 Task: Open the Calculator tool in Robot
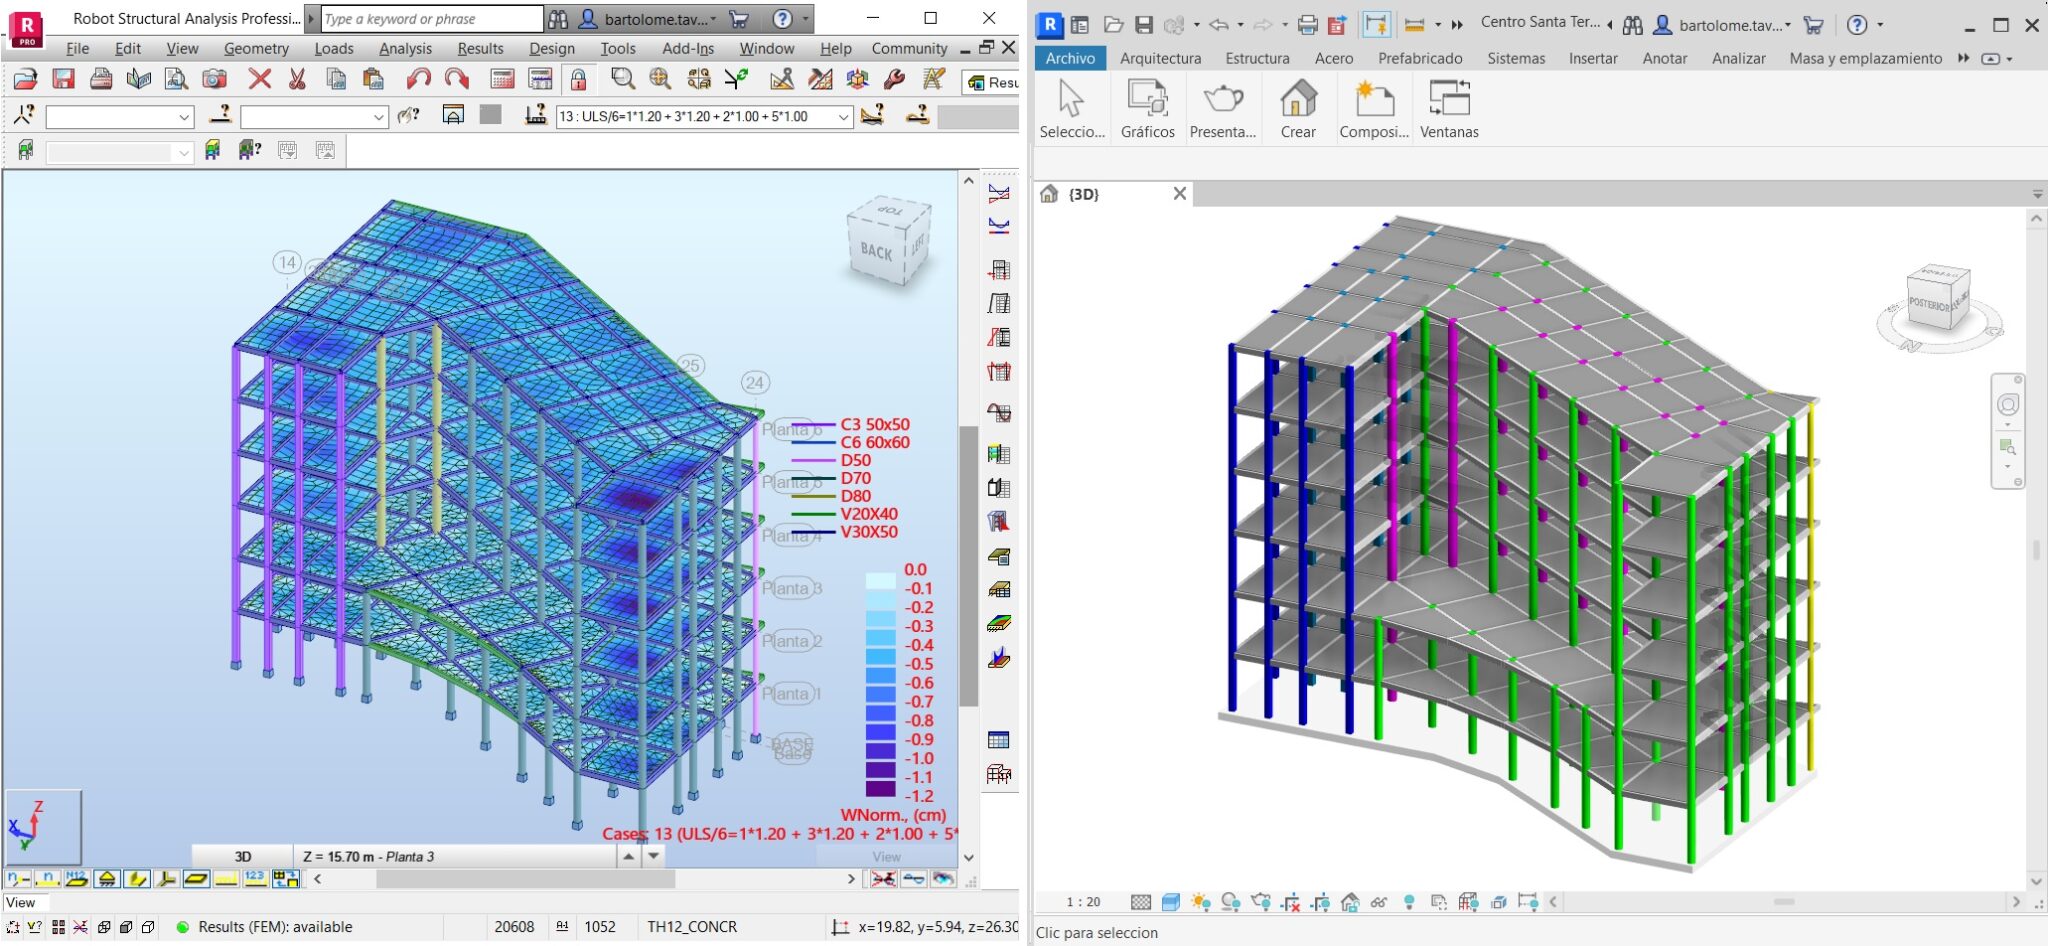503,79
